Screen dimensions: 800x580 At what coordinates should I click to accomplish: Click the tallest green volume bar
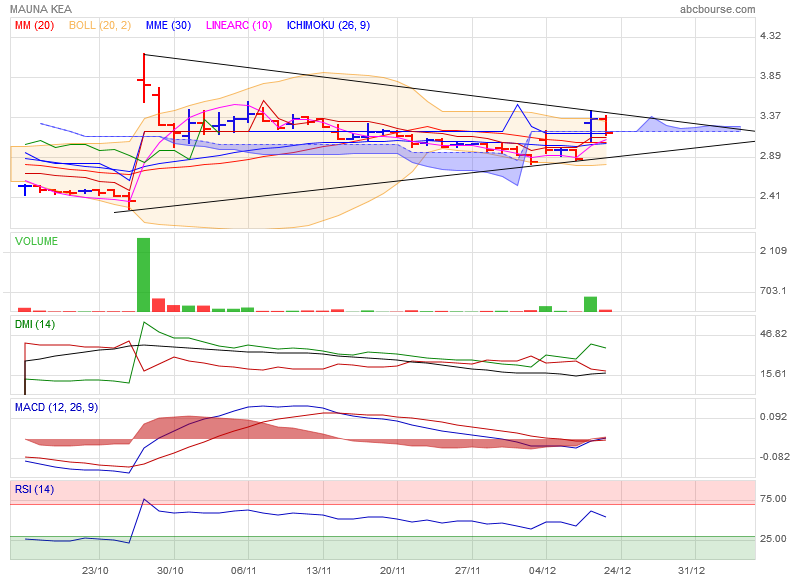143,274
